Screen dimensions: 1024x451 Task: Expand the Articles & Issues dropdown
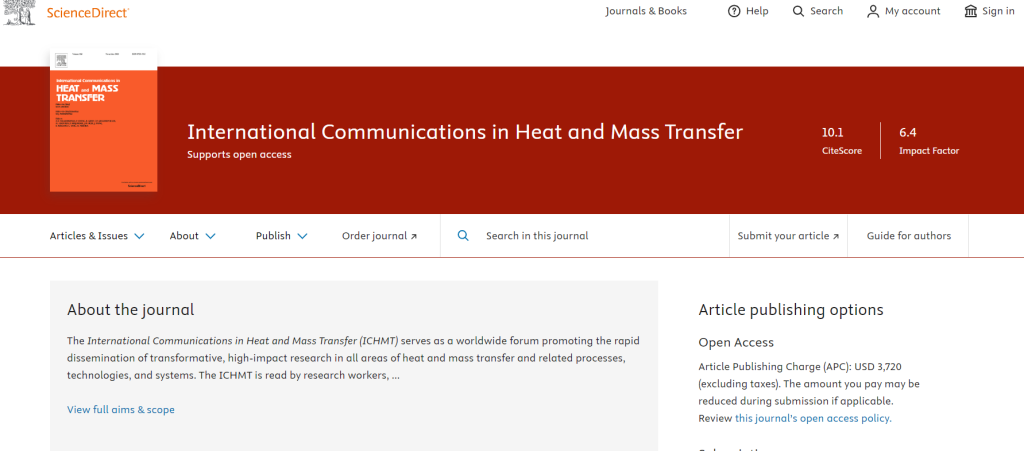97,236
